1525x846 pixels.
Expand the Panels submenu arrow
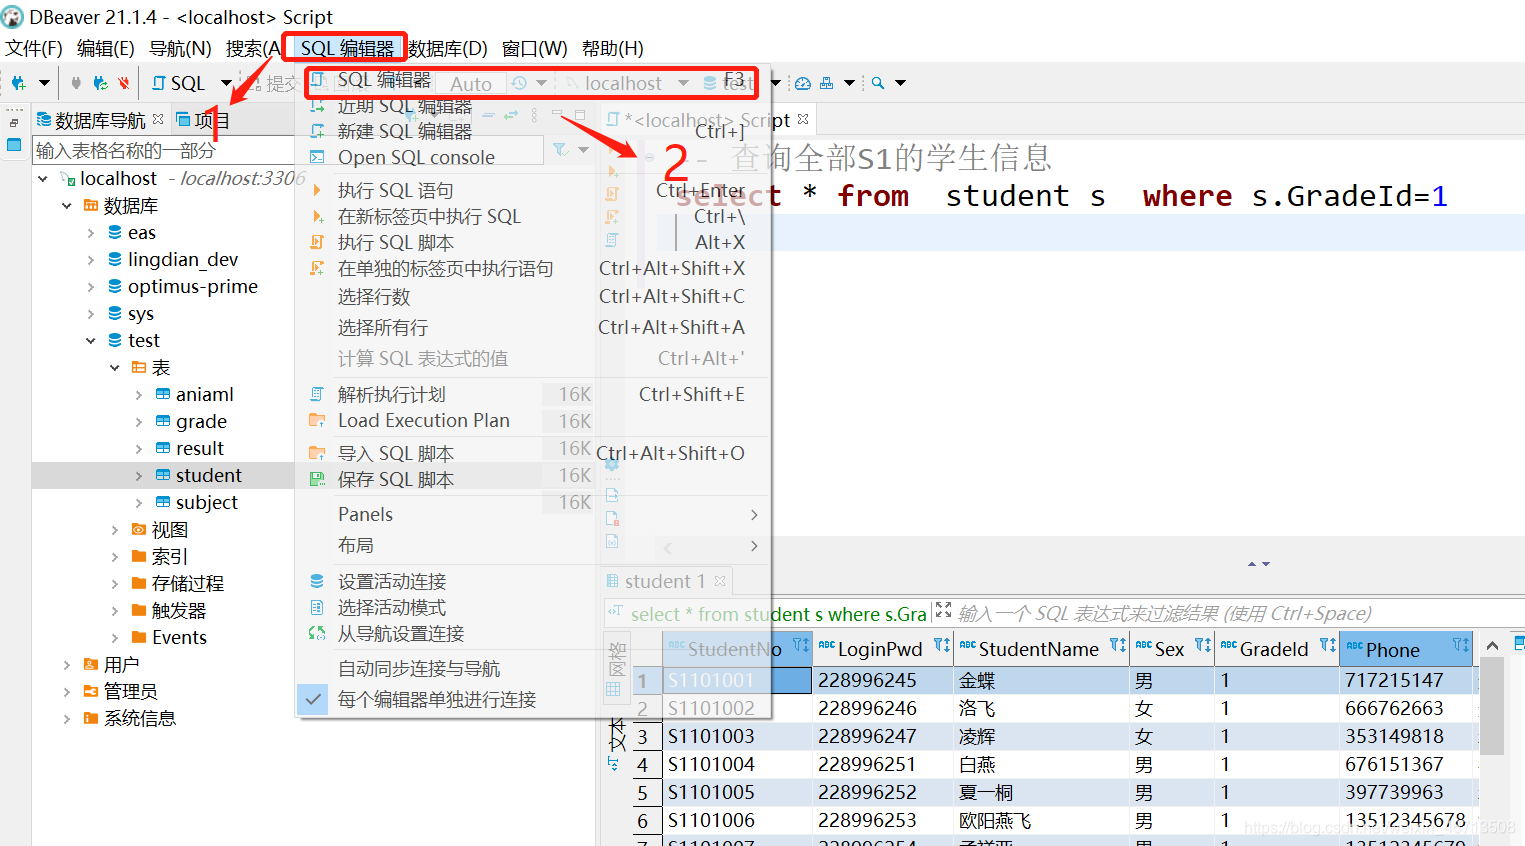click(754, 514)
